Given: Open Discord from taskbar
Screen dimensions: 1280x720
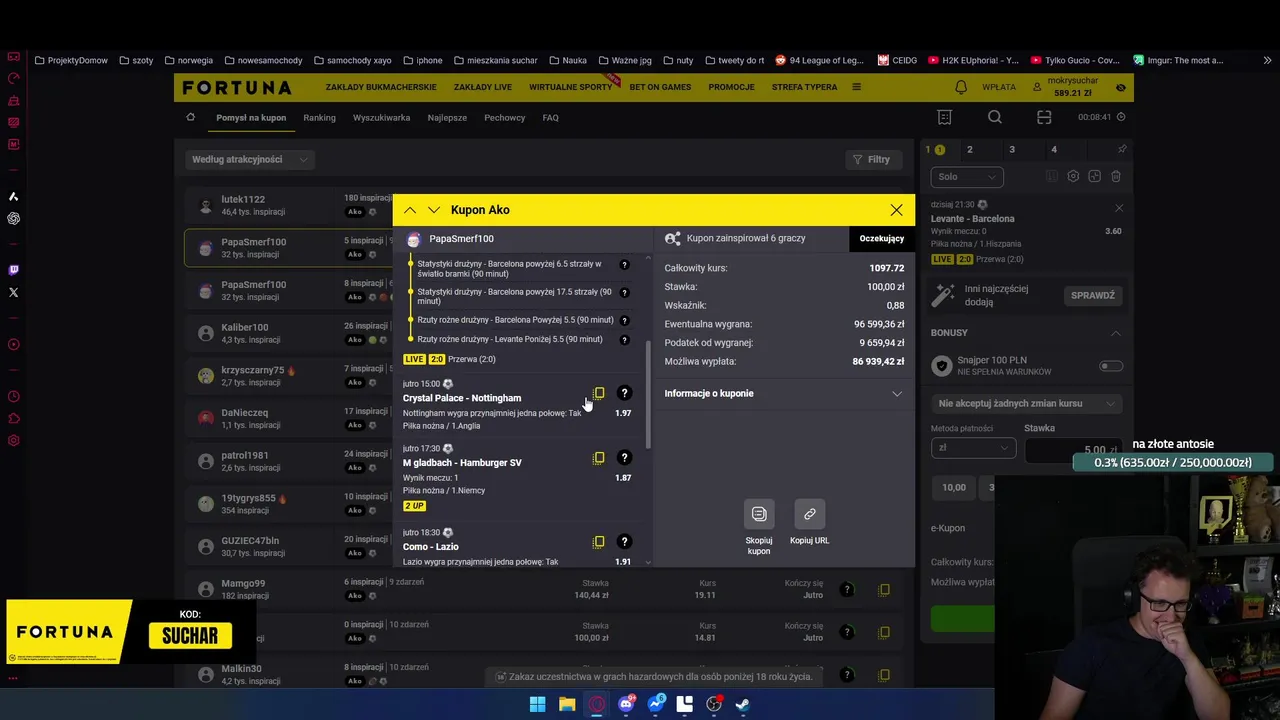Looking at the screenshot, I should pos(626,704).
